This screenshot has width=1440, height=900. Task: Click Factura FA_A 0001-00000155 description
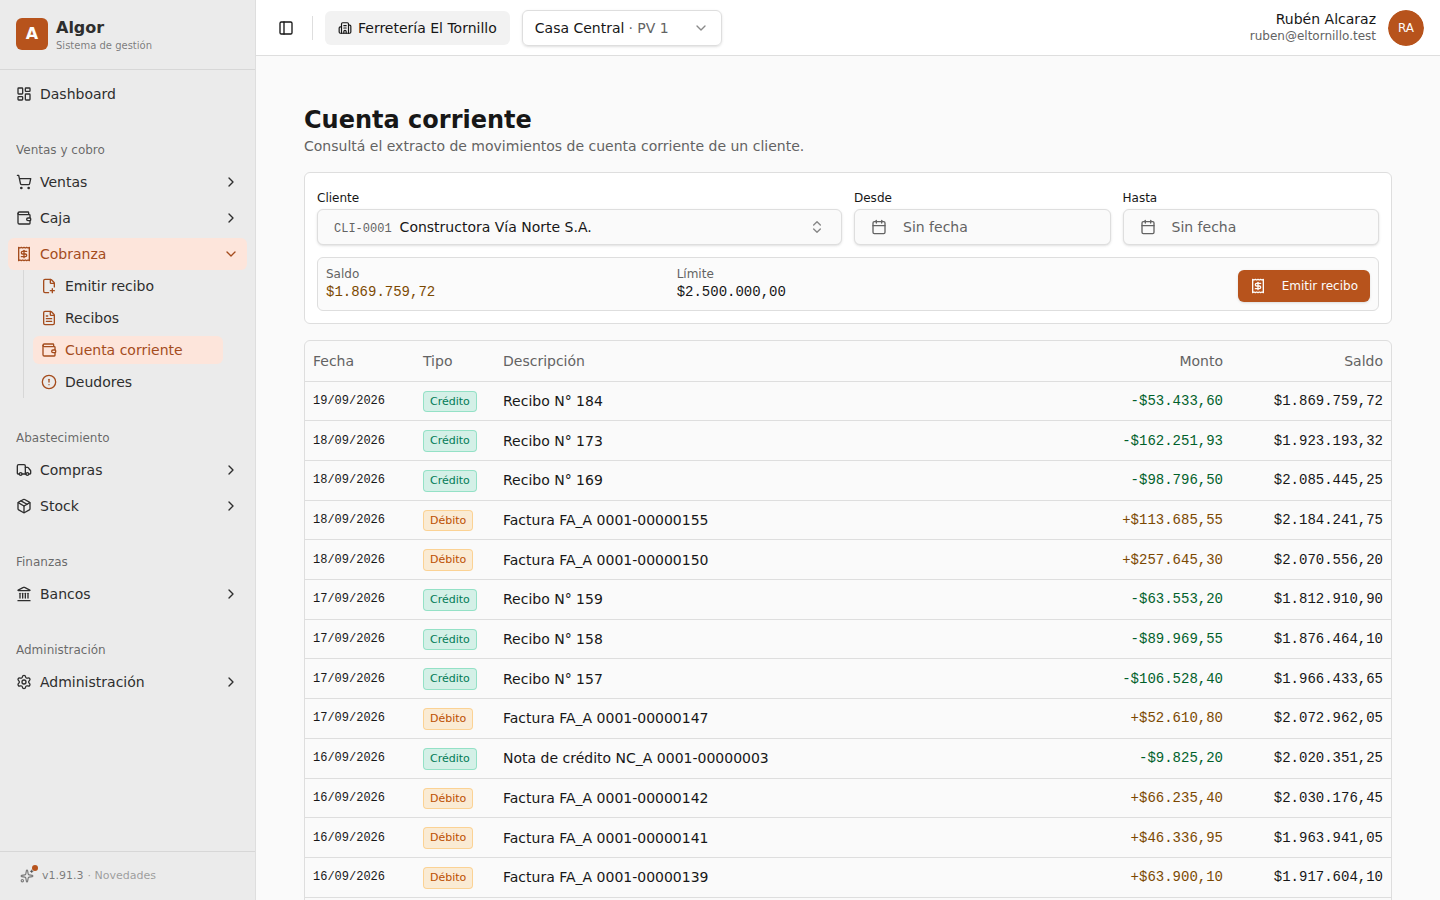pyautogui.click(x=605, y=520)
